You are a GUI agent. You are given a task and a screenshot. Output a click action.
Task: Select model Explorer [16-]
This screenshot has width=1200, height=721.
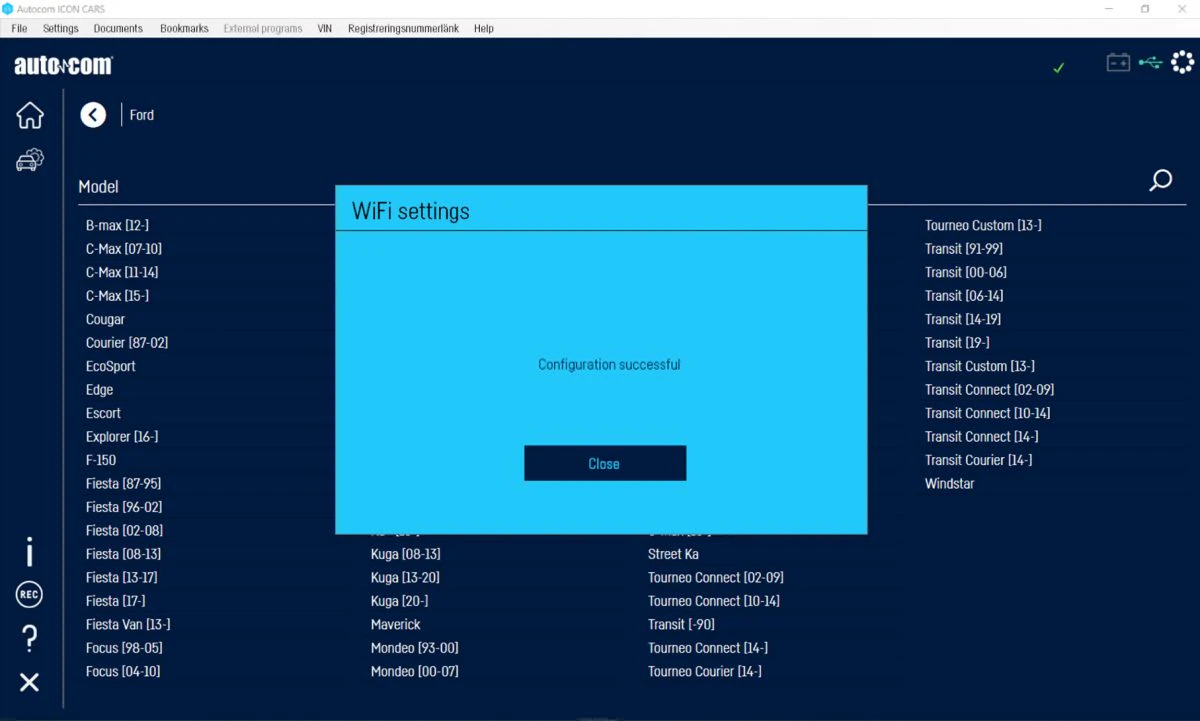[122, 437]
